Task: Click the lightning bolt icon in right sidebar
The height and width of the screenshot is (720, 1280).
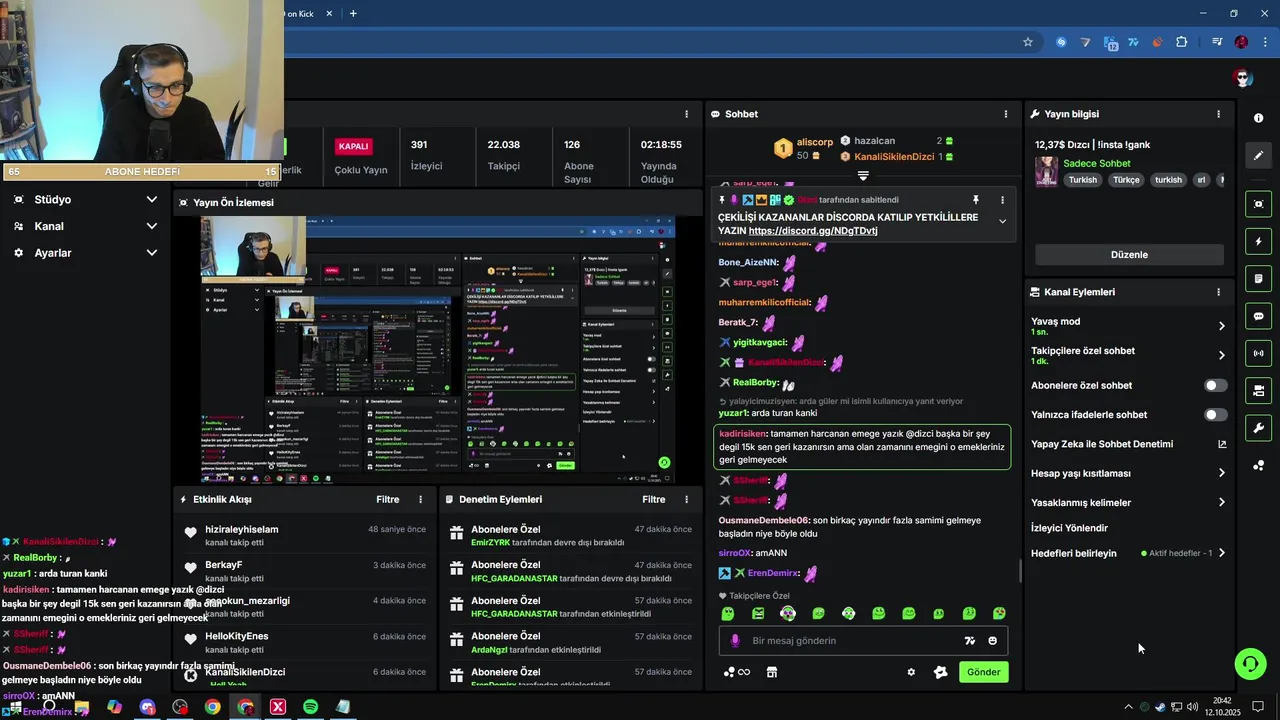Action: [x=1258, y=241]
